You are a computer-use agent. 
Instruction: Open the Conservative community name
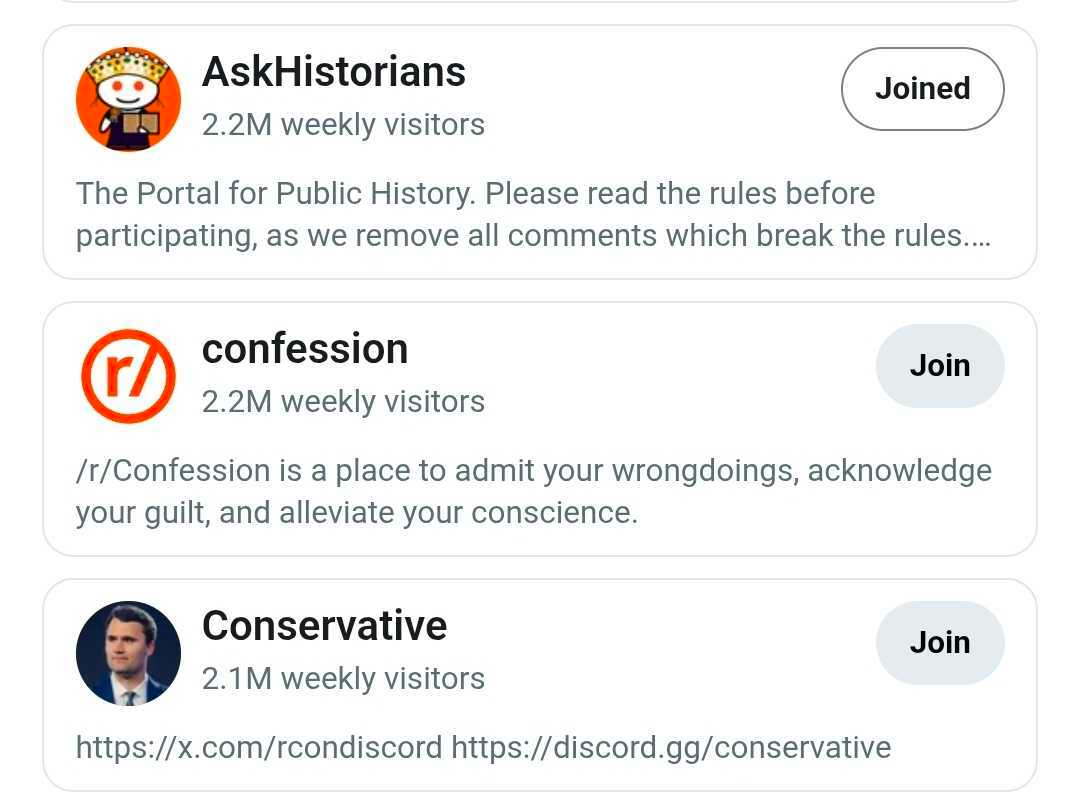(324, 626)
